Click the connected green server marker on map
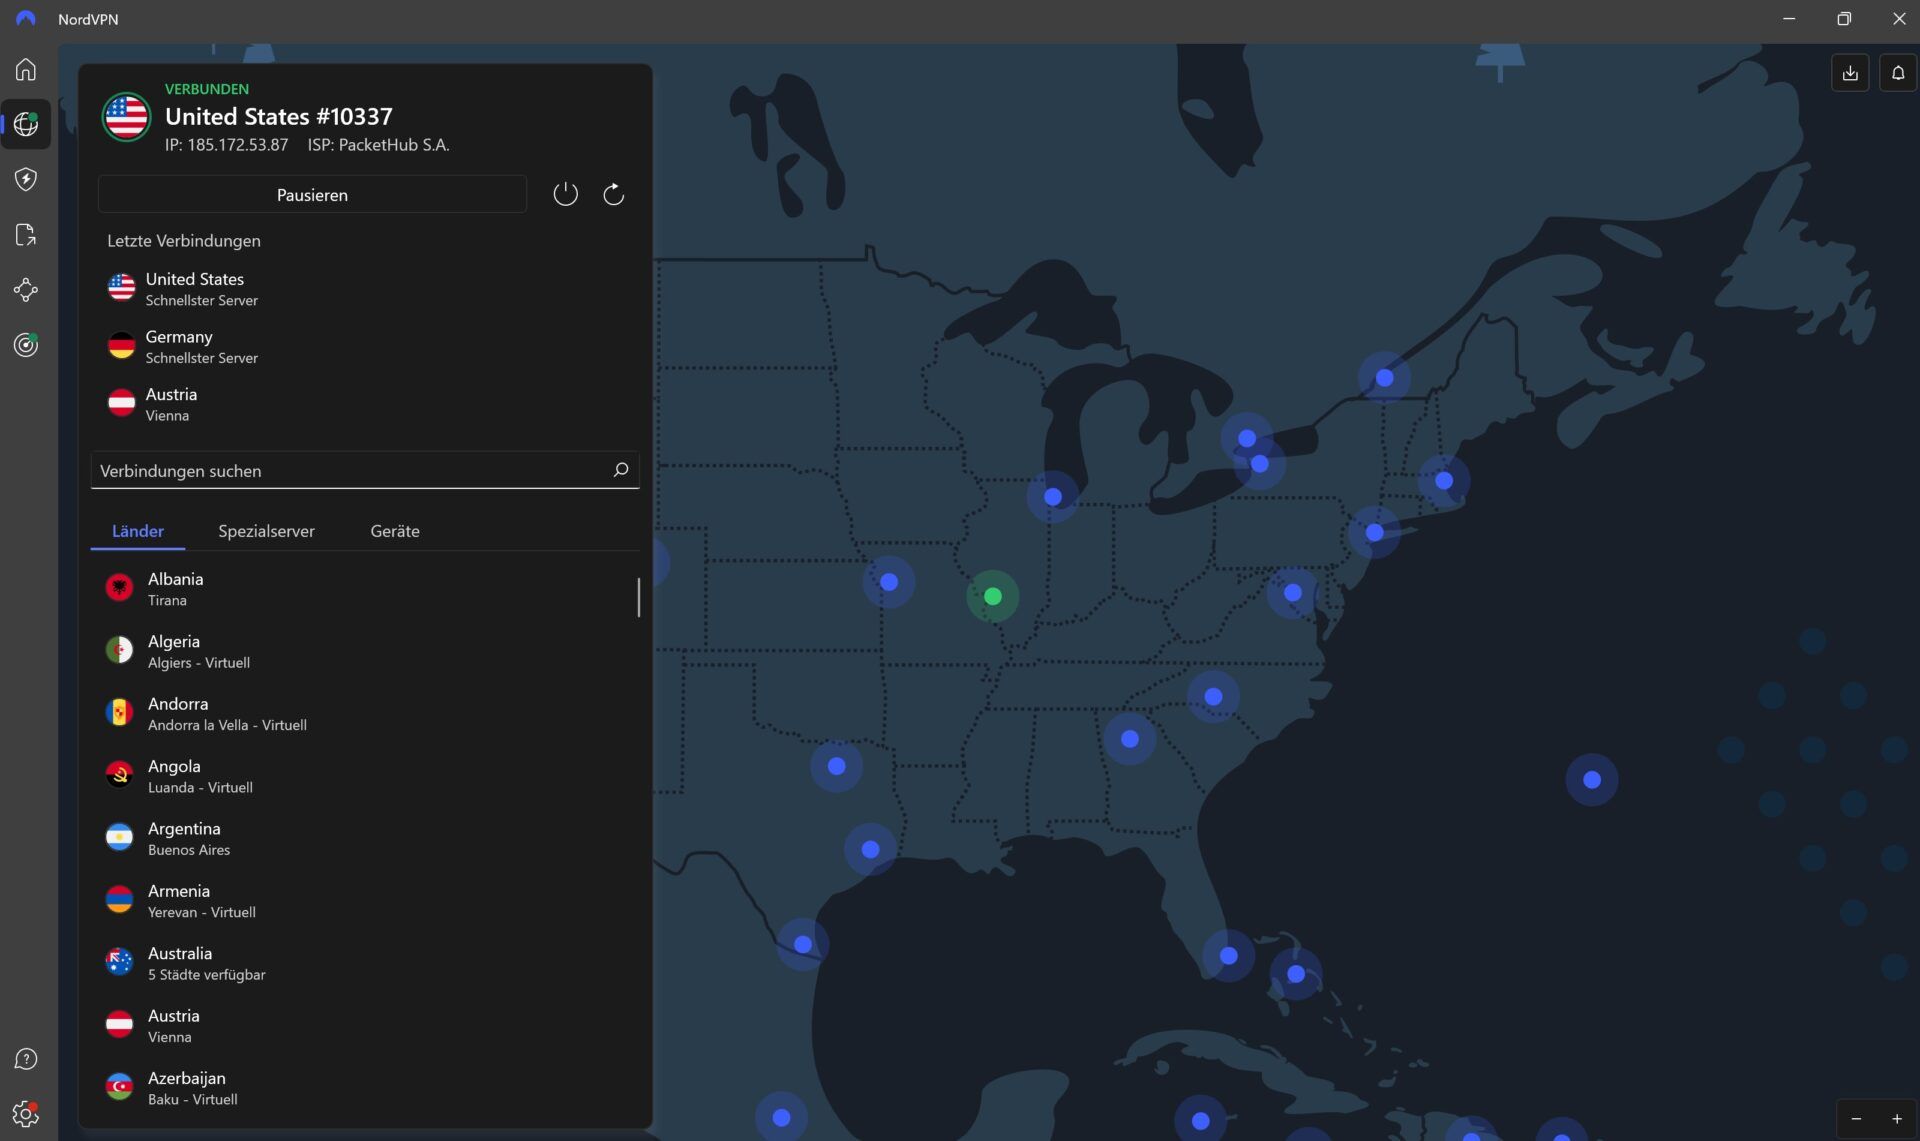 [992, 596]
